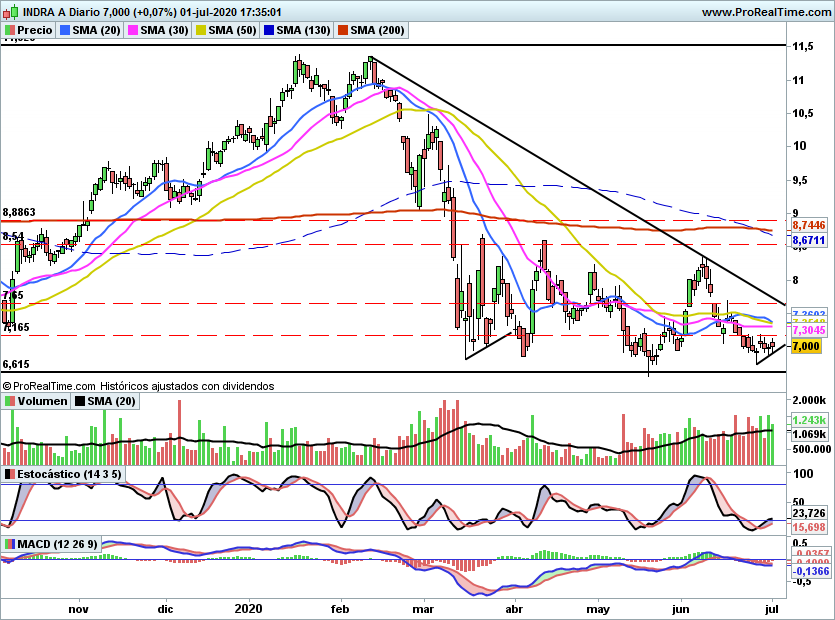The height and width of the screenshot is (620, 835).
Task: Select the Volumen panel label
Action: point(43,401)
